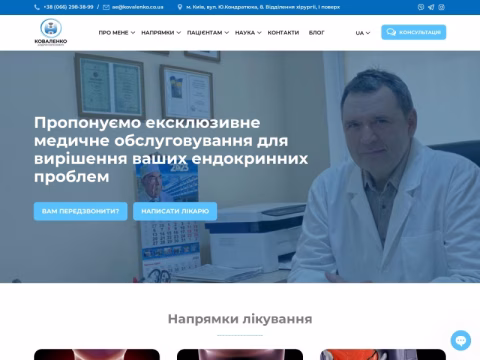Open the floating chat bubble widget

(461, 340)
